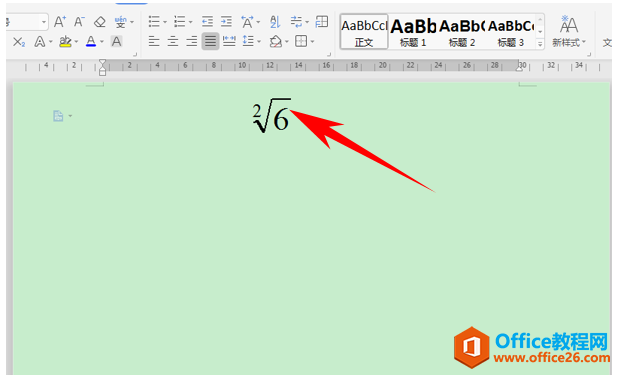Increase font size with A+ icon
The width and height of the screenshot is (617, 375).
point(60,22)
